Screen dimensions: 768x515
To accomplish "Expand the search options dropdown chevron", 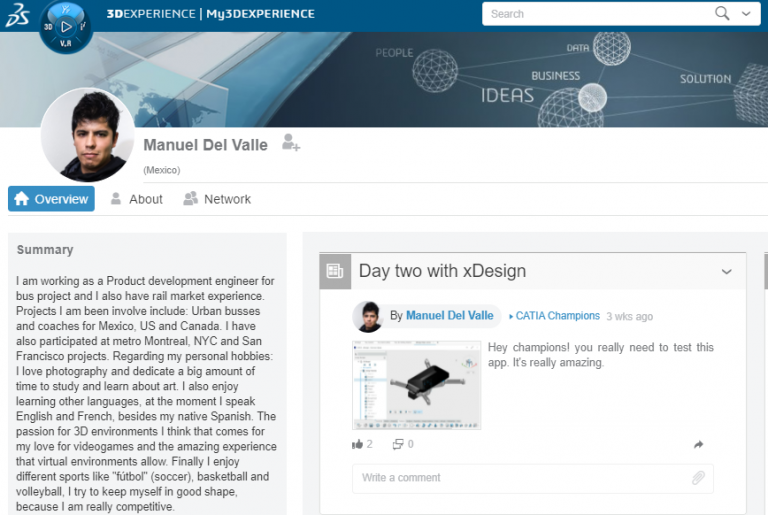I will click(746, 14).
